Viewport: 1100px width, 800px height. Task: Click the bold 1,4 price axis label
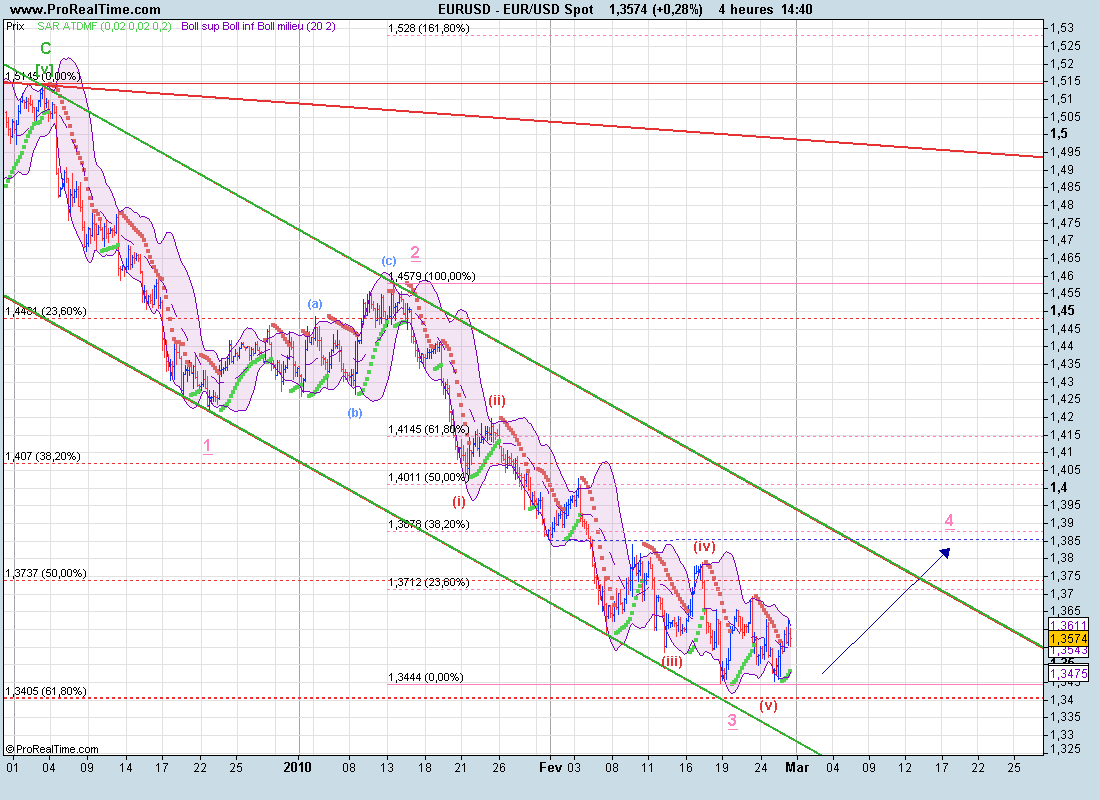coord(1059,488)
